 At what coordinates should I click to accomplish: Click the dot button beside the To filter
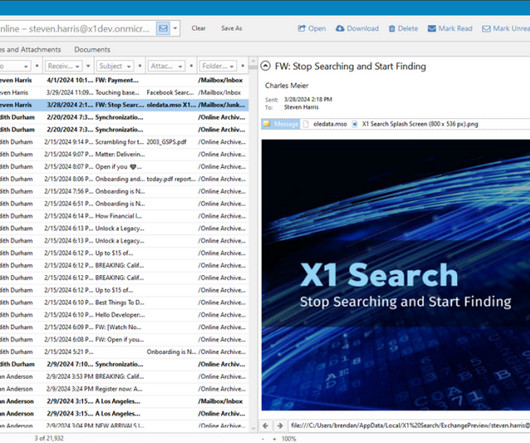click(37, 66)
